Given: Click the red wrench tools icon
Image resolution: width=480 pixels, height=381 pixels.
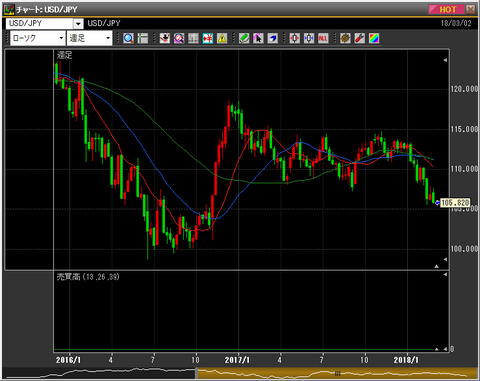Looking at the screenshot, I should click(x=359, y=38).
